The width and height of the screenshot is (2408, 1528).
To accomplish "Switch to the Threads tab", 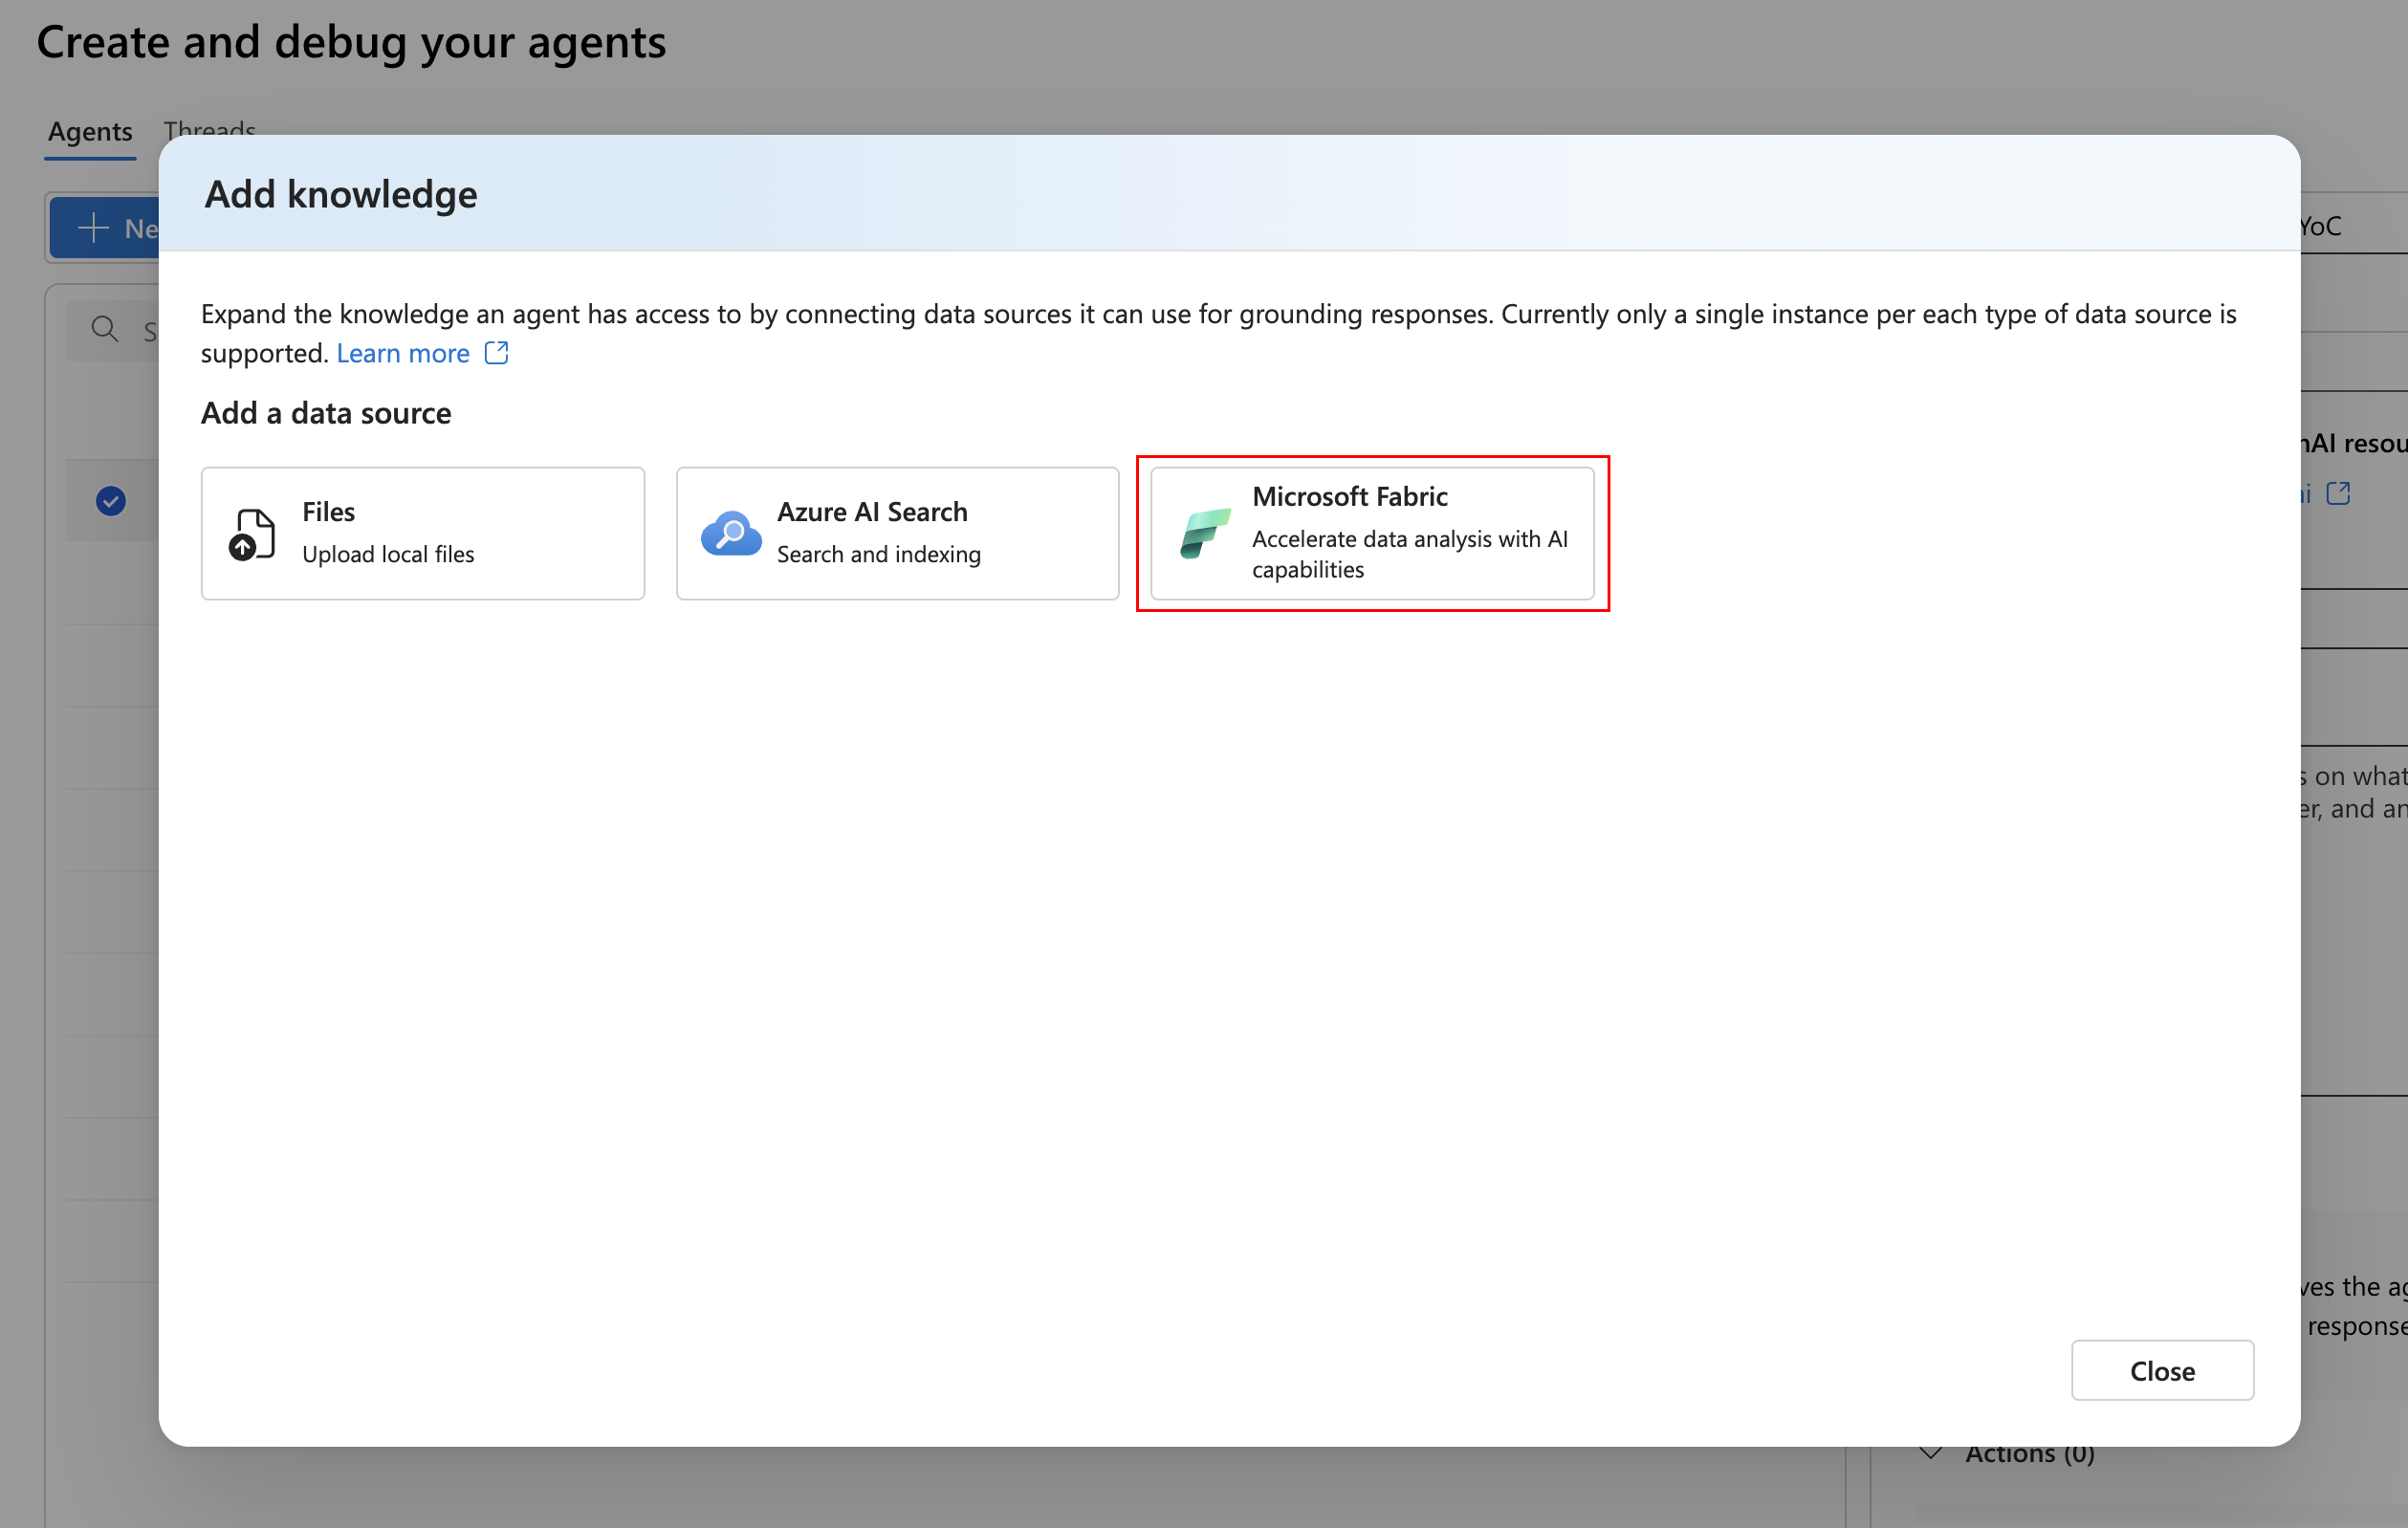I will [210, 129].
